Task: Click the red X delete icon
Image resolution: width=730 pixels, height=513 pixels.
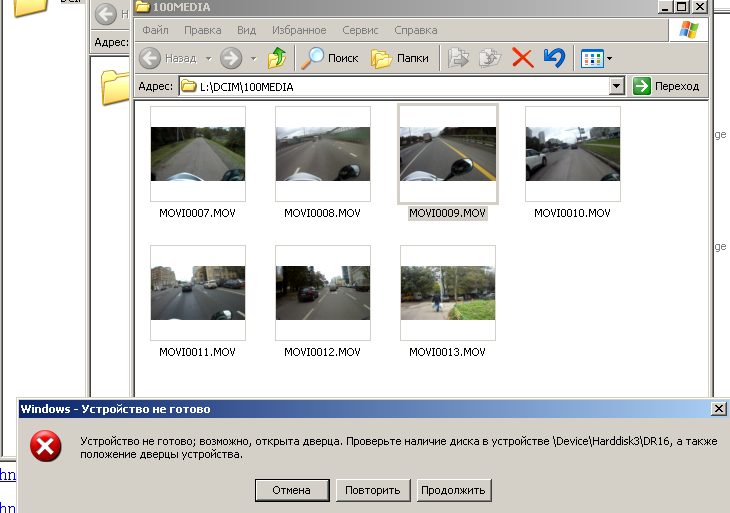Action: pyautogui.click(x=522, y=58)
